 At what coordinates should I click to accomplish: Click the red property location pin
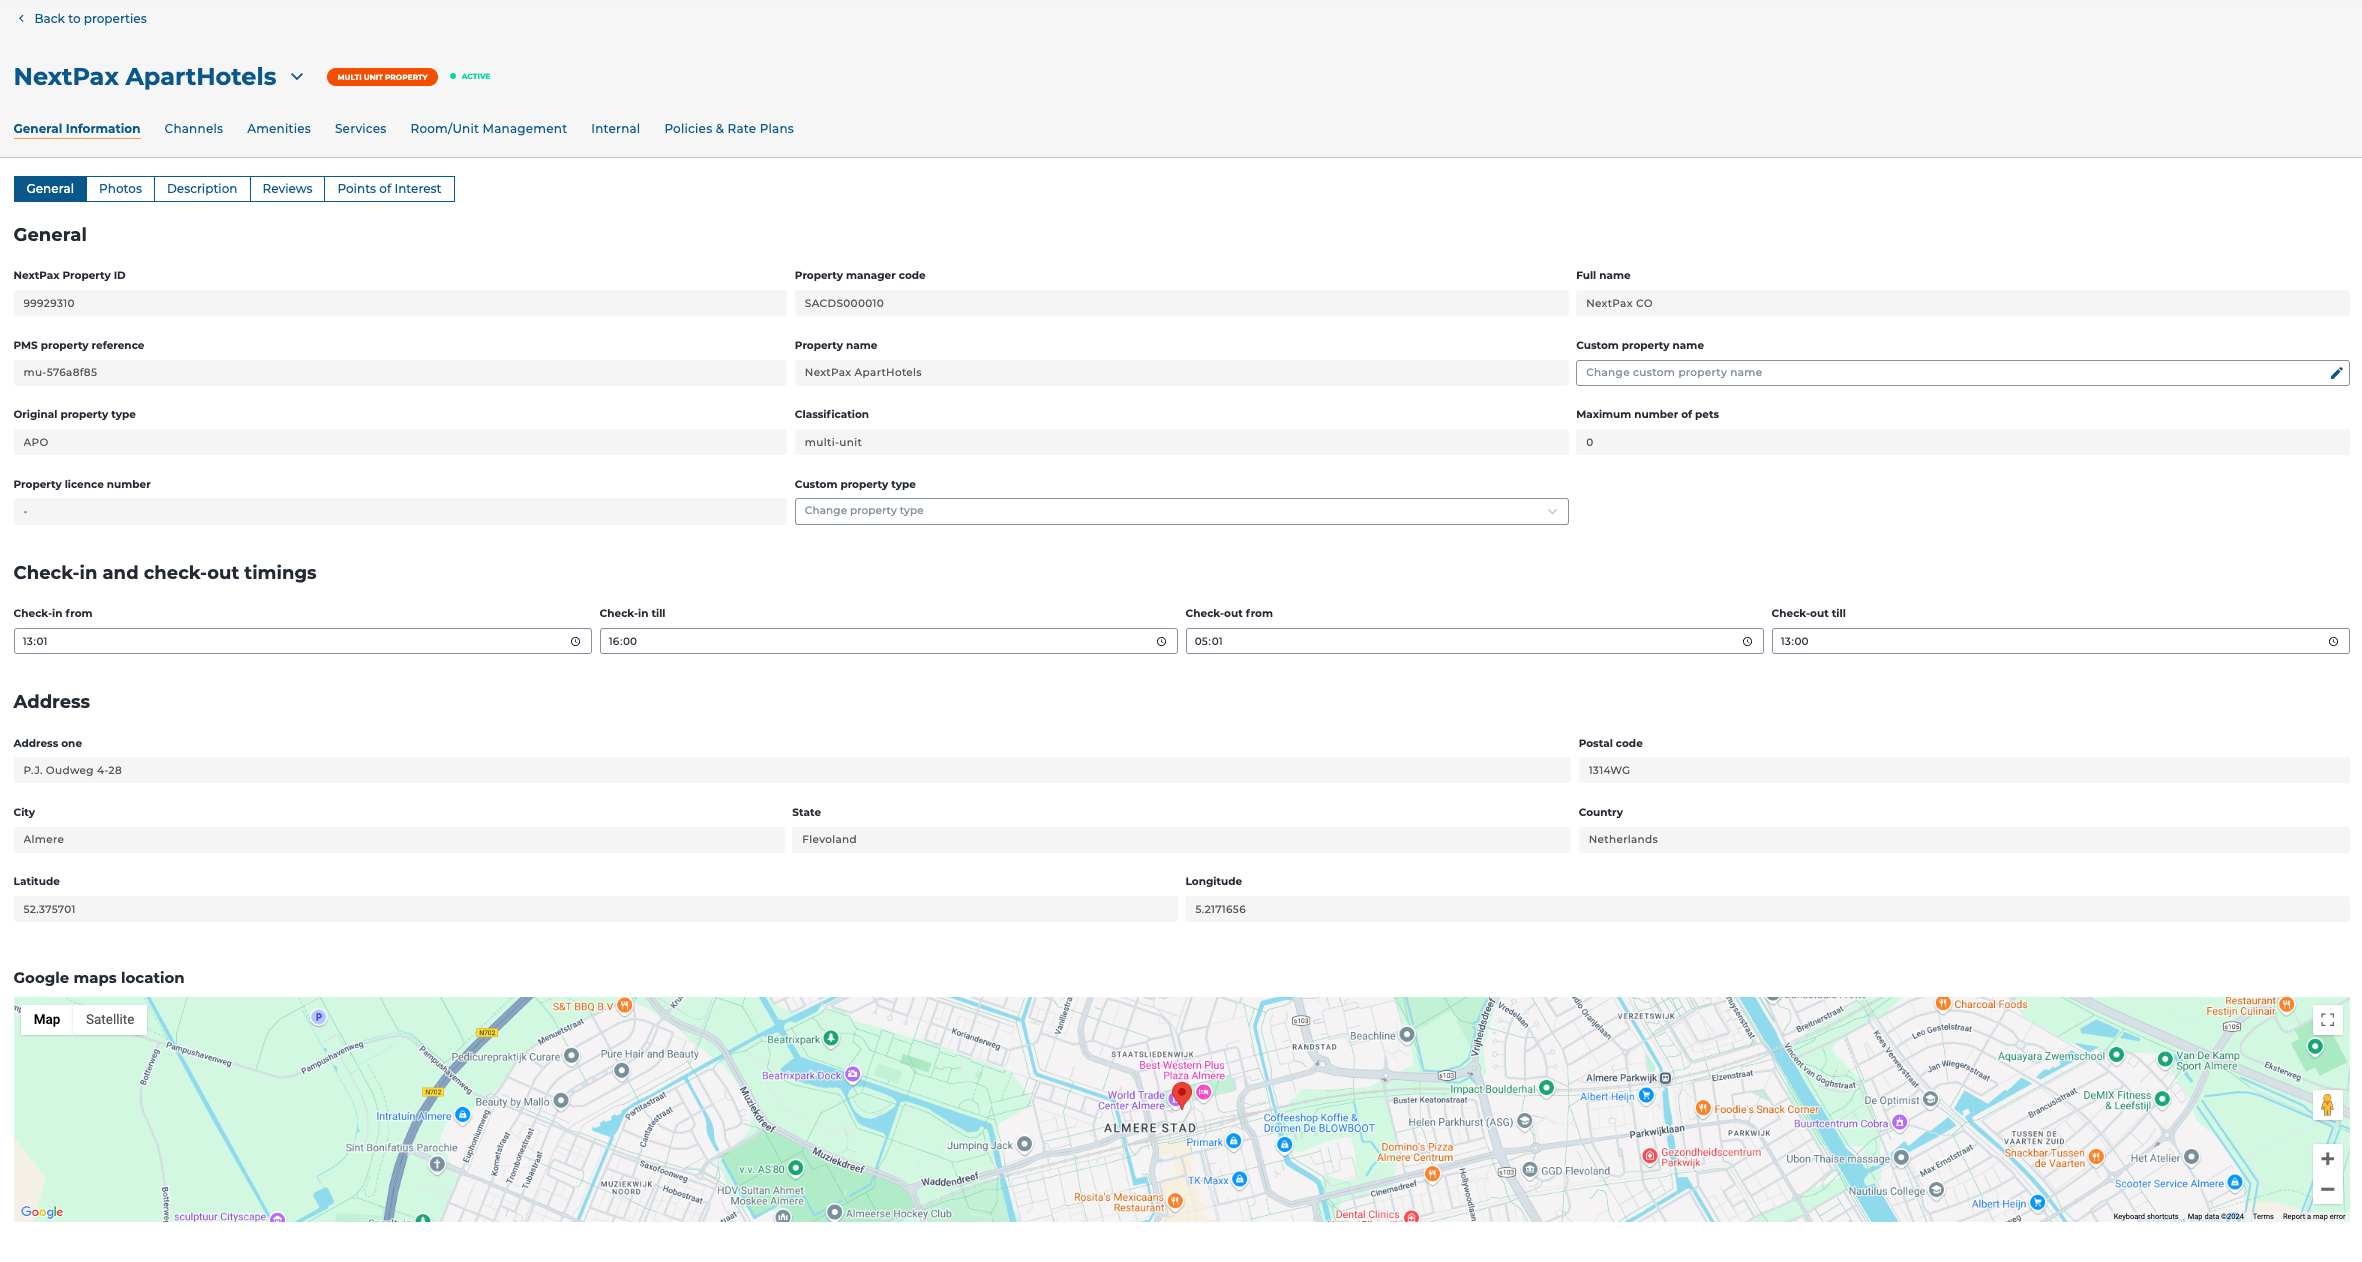[x=1181, y=1095]
